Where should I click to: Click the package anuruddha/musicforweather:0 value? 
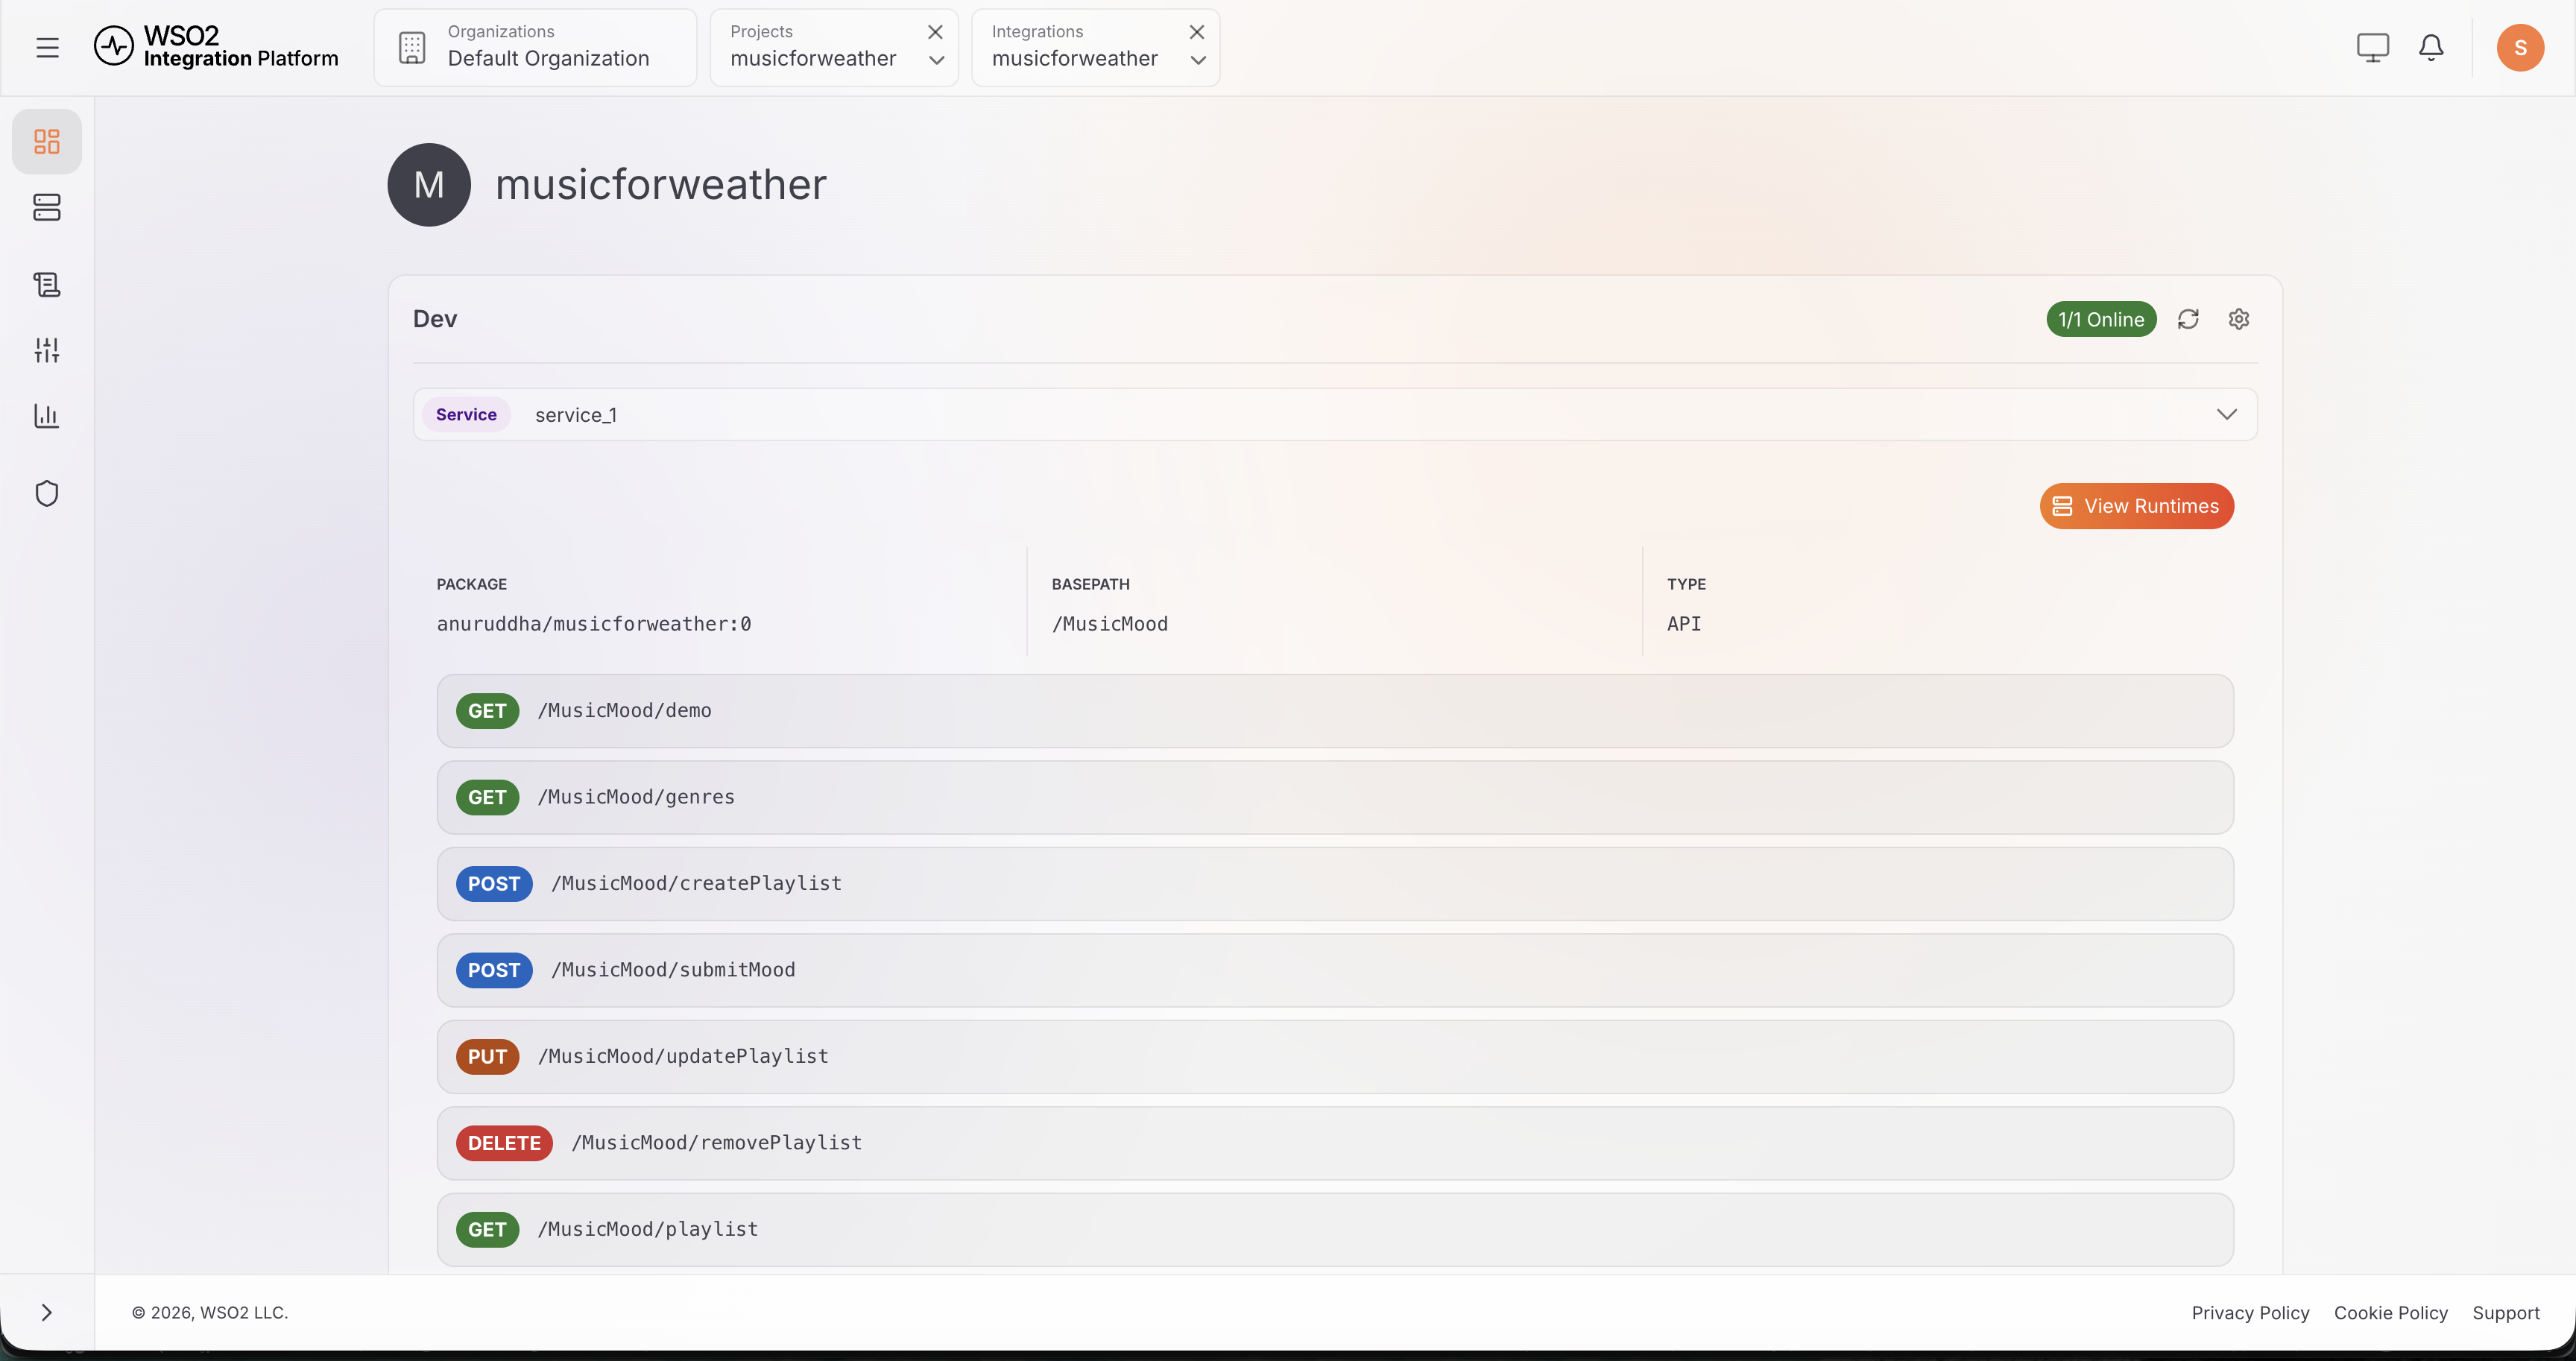[594, 624]
